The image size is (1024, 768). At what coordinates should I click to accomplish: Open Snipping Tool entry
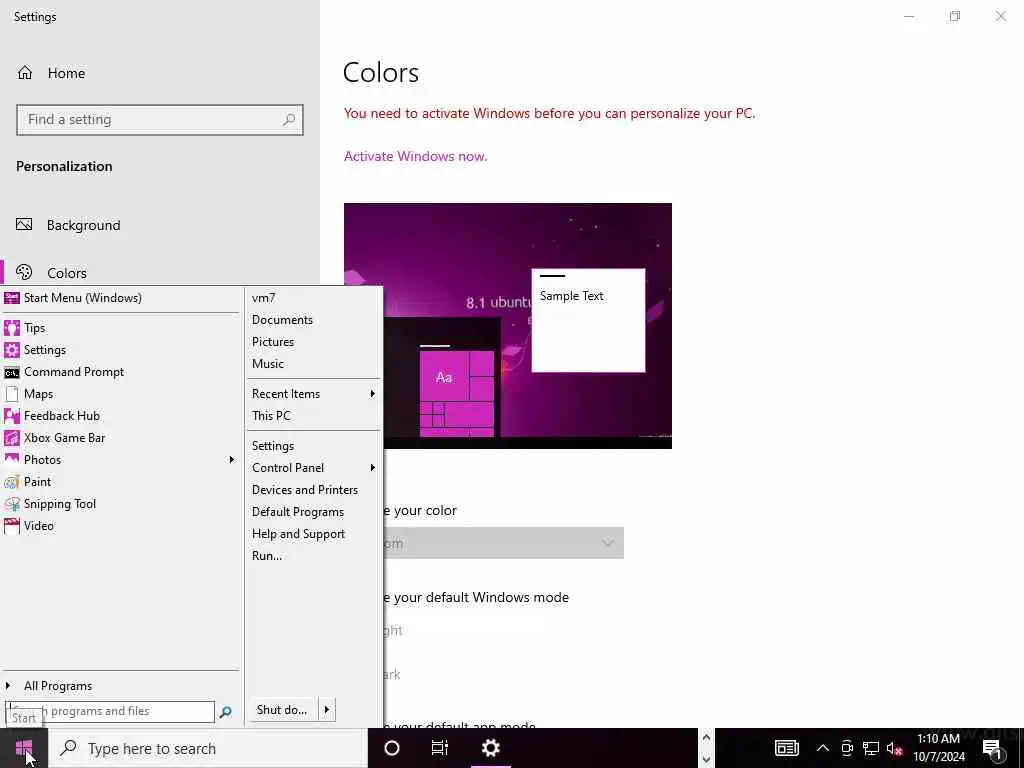click(121, 504)
